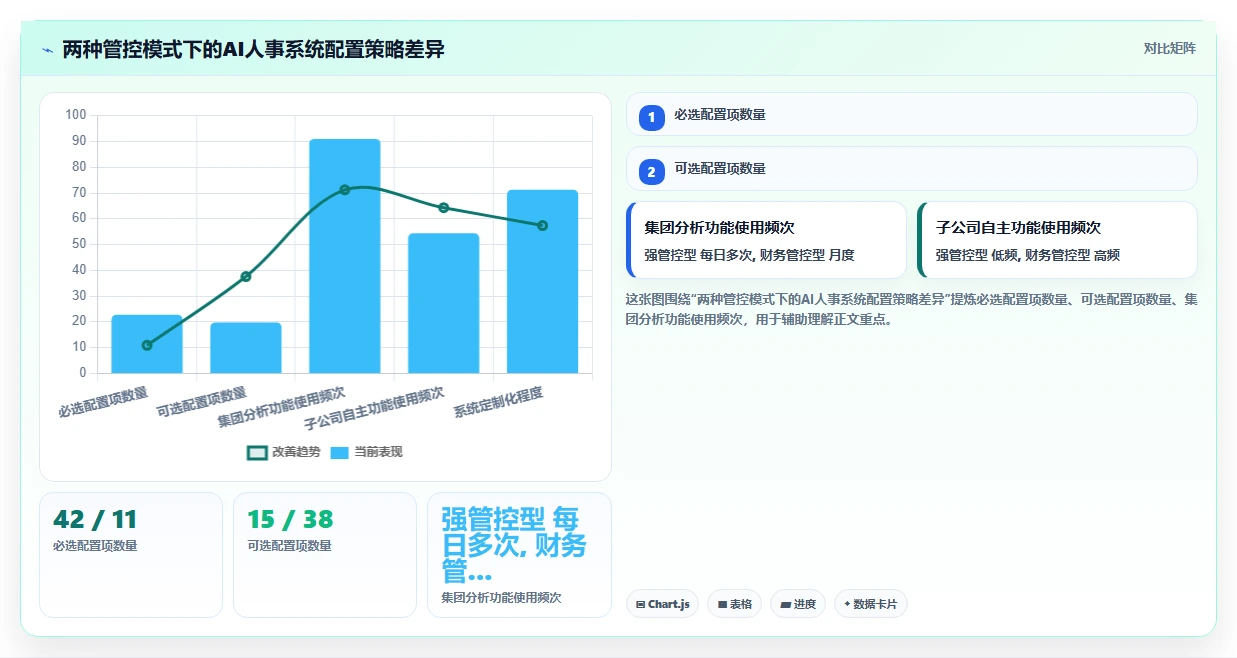The height and width of the screenshot is (658, 1237).
Task: Open the 子公司自主功能使用频次 card
Action: pyautogui.click(x=1057, y=240)
